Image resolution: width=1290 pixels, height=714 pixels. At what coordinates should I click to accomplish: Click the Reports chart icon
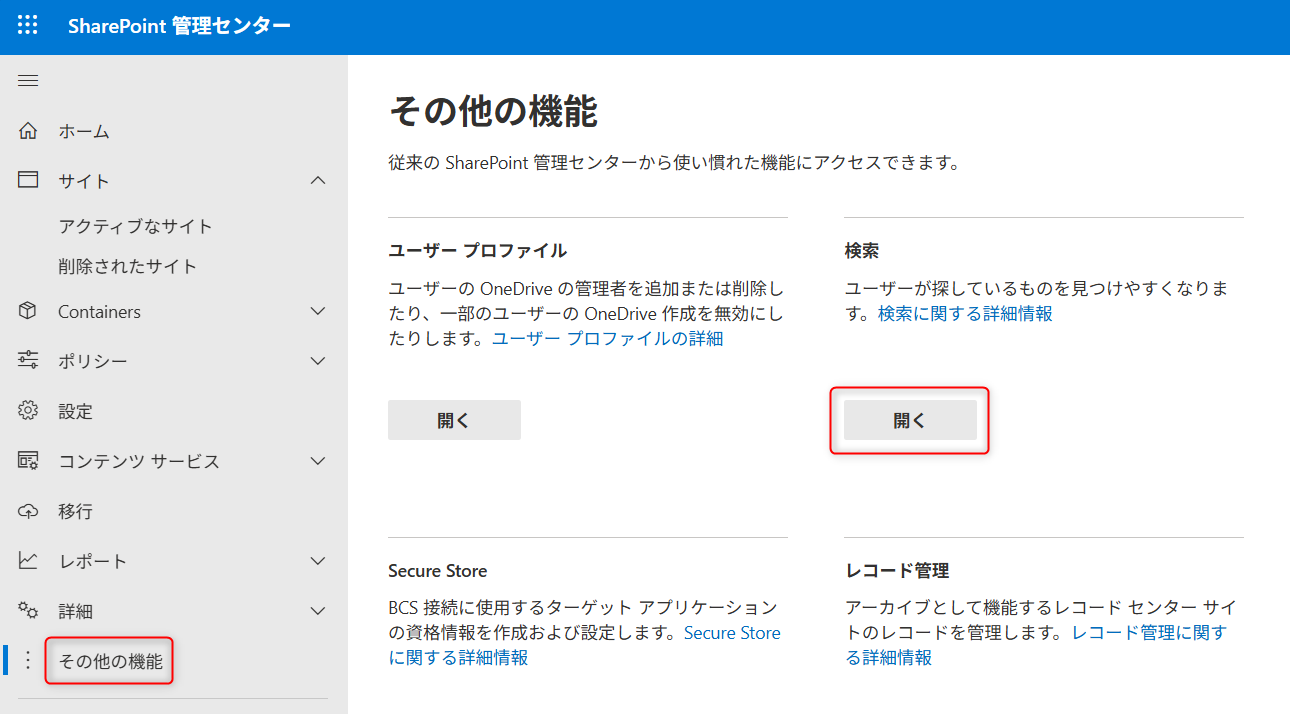28,561
